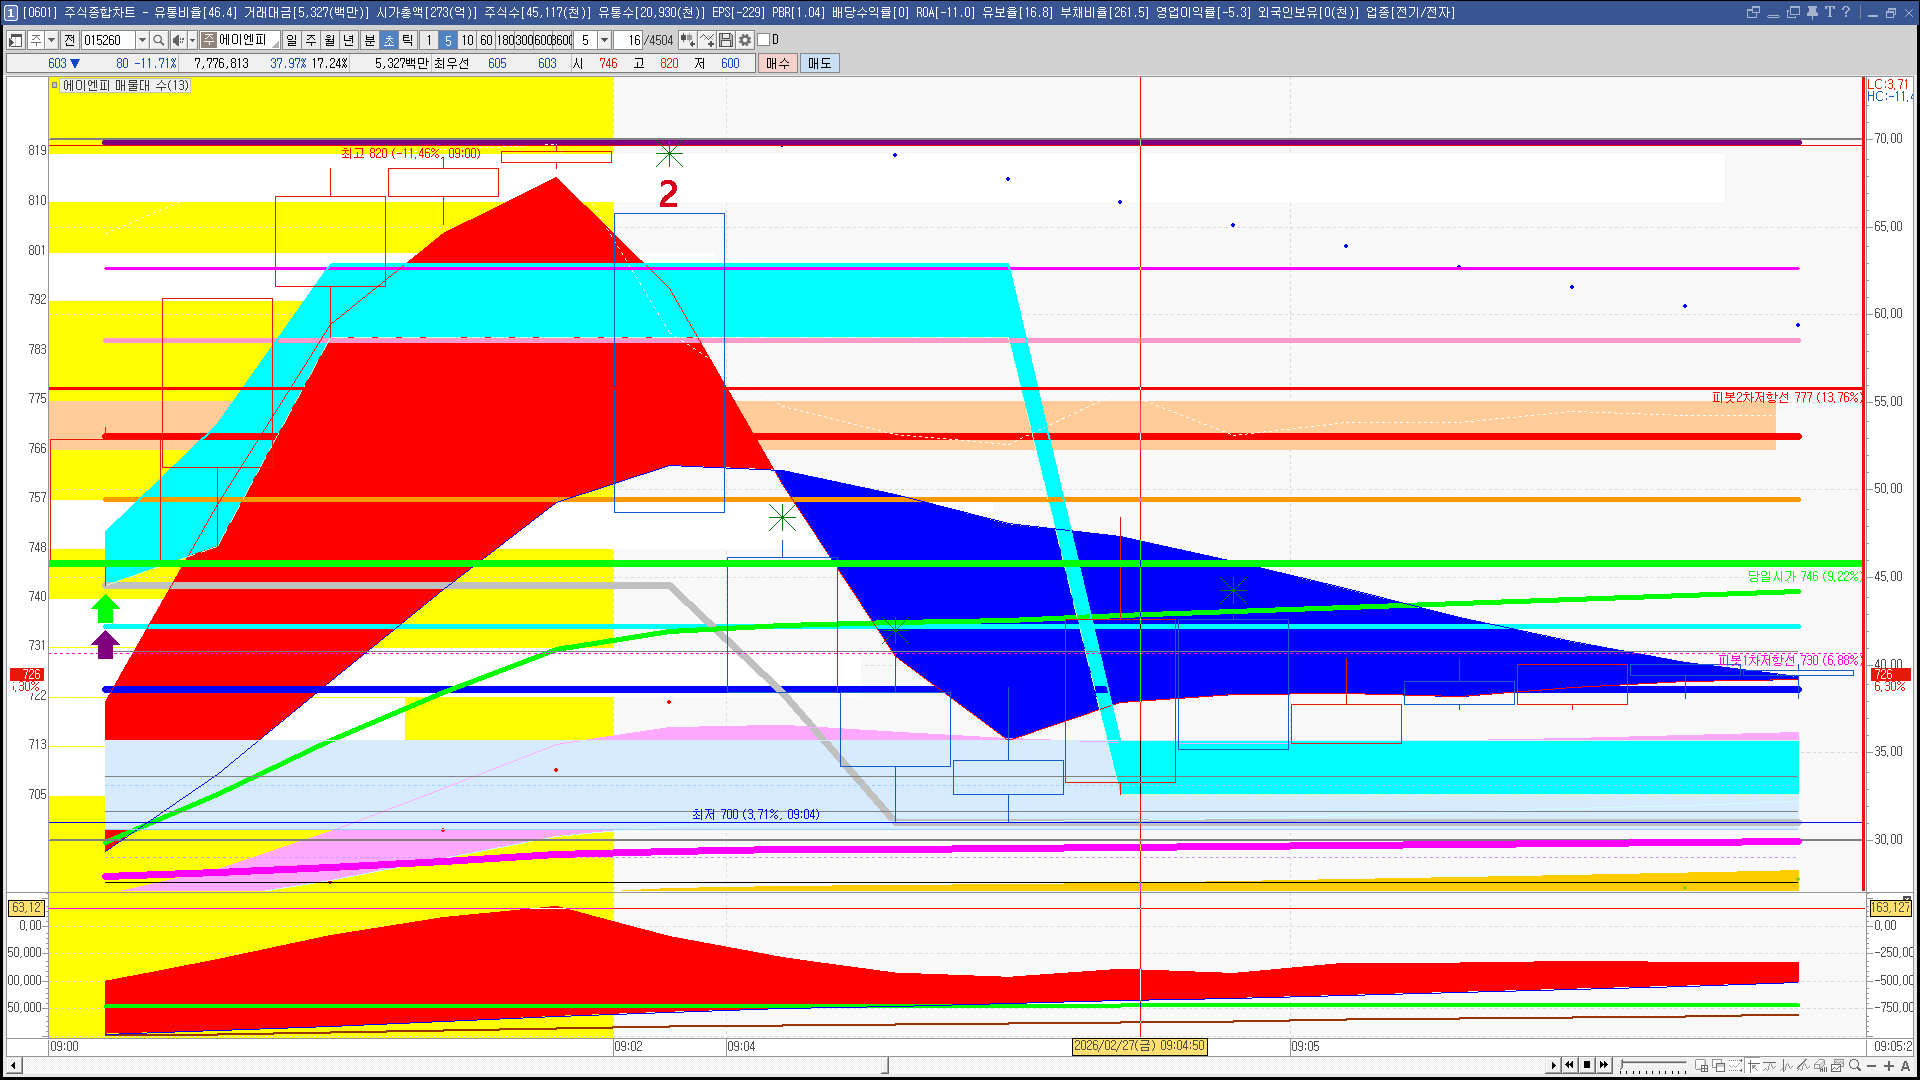This screenshot has width=1920, height=1080.
Task: Toggle the 분 (minute) period button
Action: click(x=369, y=40)
